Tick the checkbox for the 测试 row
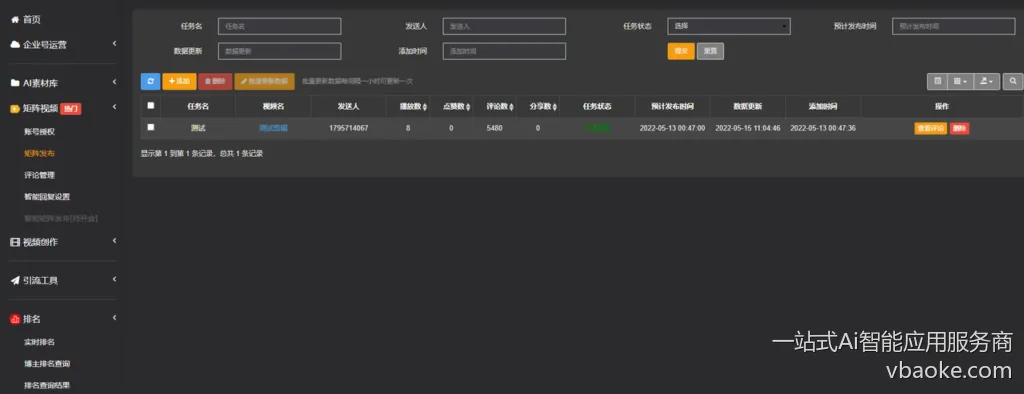Screen dimensions: 1024x394 point(151,127)
